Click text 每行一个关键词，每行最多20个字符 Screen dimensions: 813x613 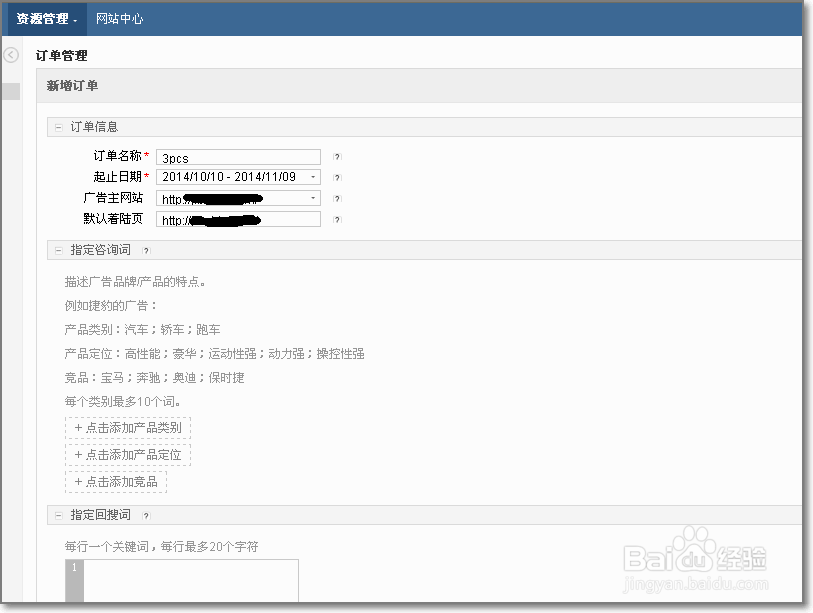(161, 547)
